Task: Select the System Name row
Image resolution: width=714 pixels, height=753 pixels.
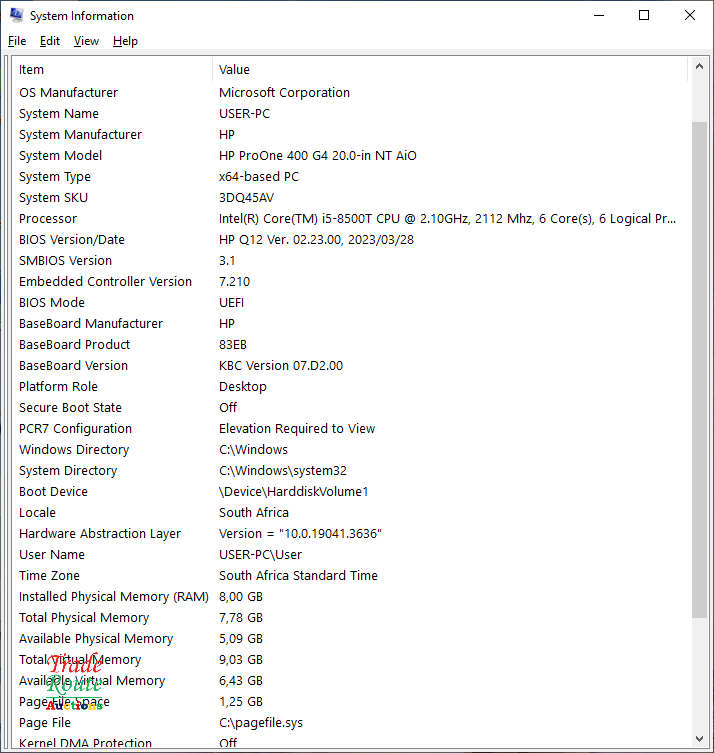Action: coord(350,114)
